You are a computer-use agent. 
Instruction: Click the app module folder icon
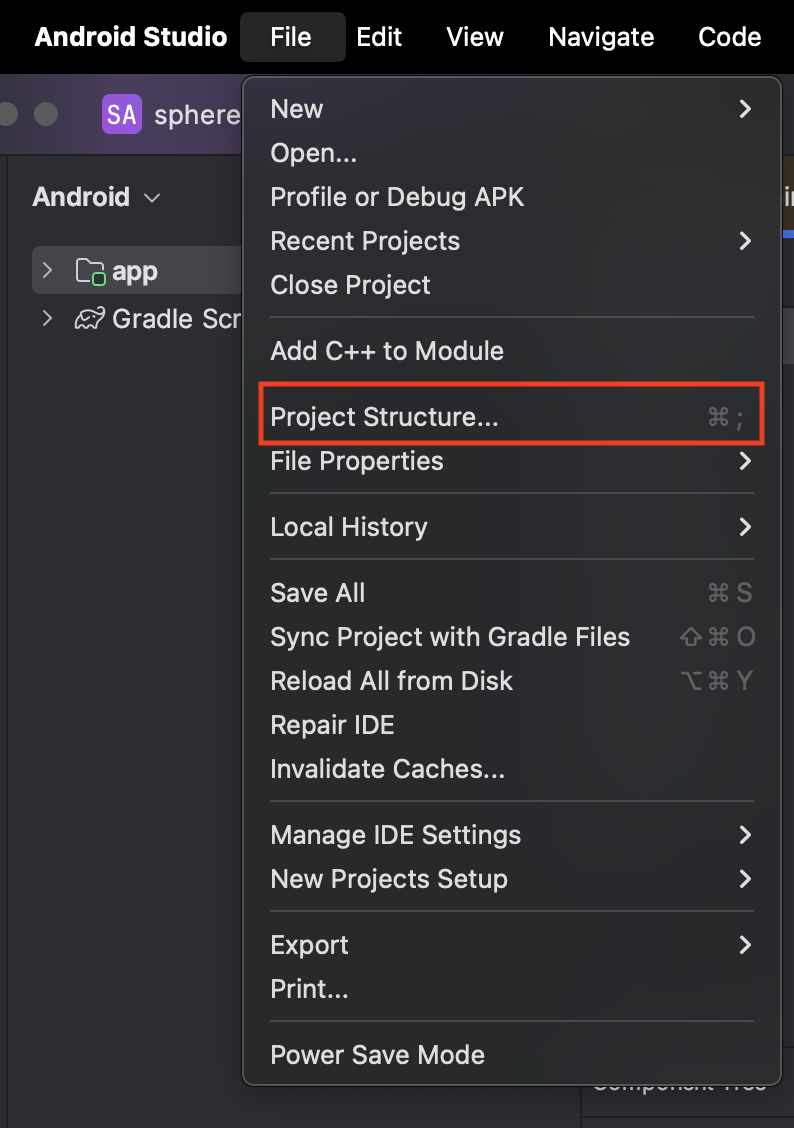coord(91,270)
